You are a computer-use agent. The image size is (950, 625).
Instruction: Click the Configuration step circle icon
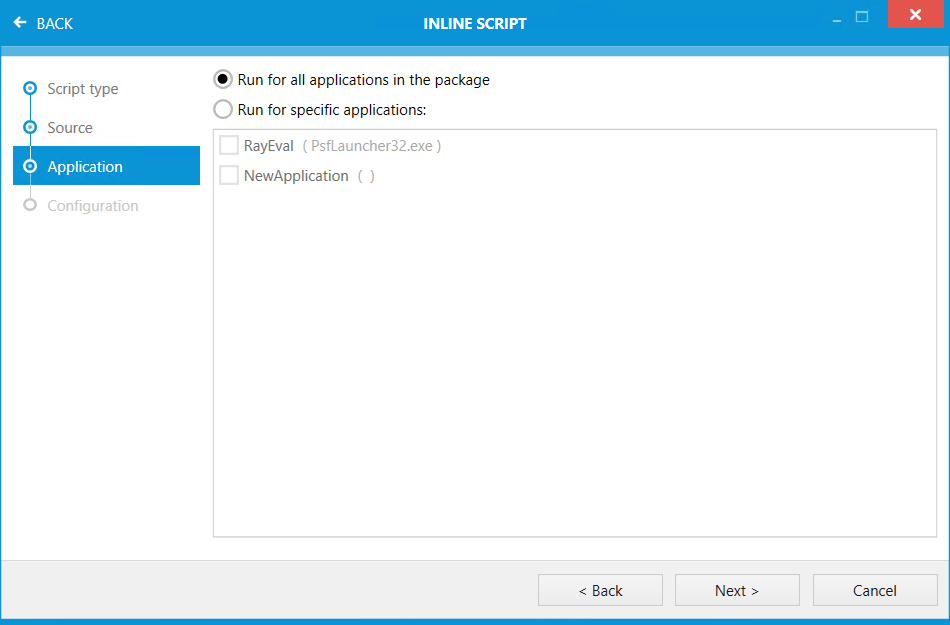point(31,205)
